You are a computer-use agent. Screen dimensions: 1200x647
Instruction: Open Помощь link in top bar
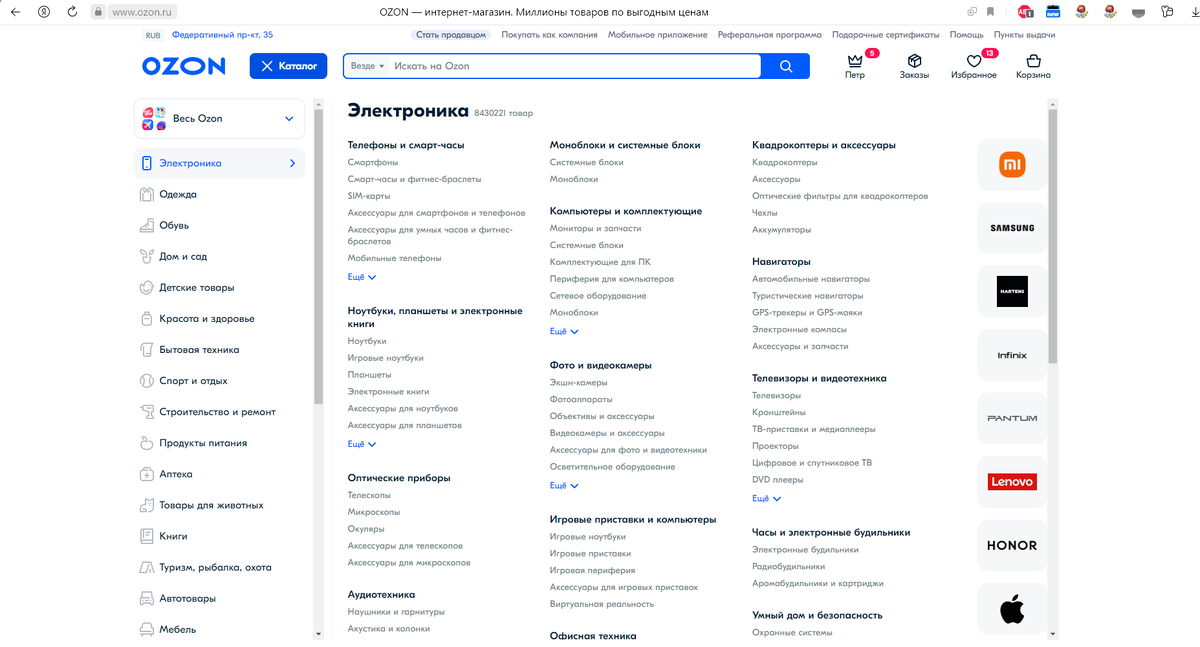point(966,35)
